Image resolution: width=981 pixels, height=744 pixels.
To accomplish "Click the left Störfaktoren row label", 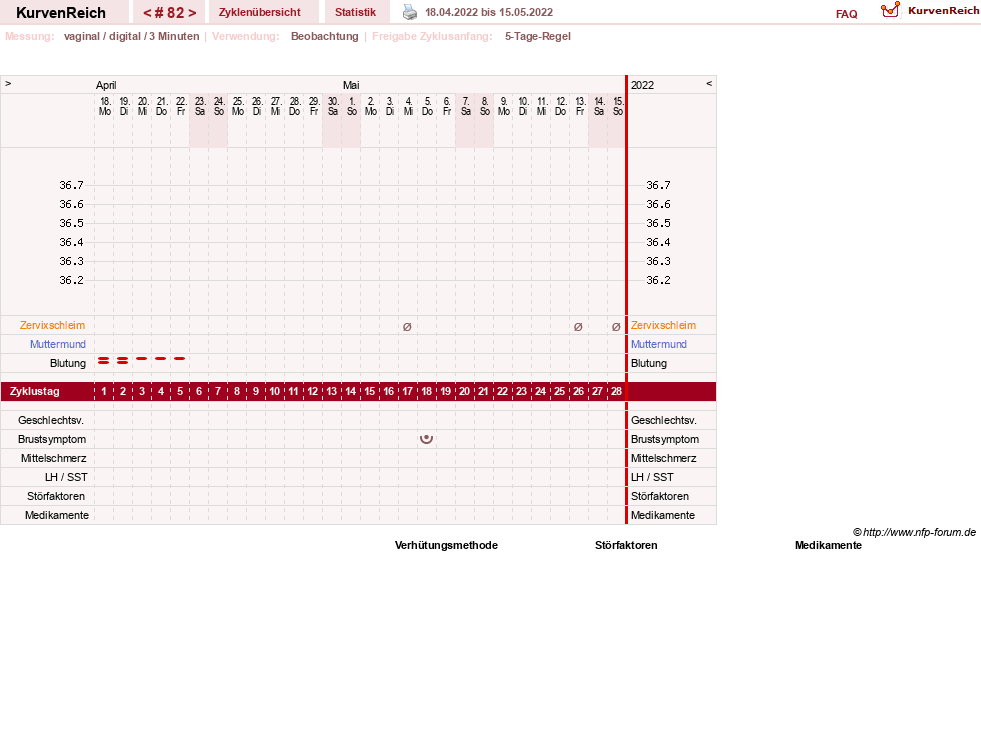I will pyautogui.click(x=56, y=496).
